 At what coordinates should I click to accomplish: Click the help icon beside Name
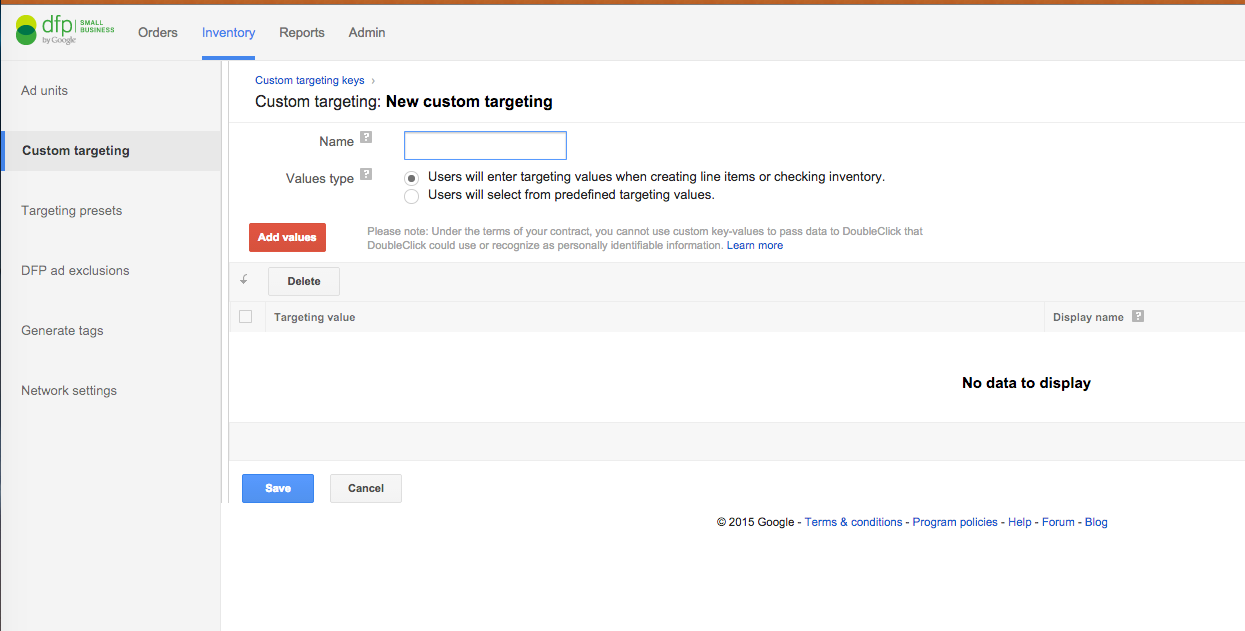(366, 138)
